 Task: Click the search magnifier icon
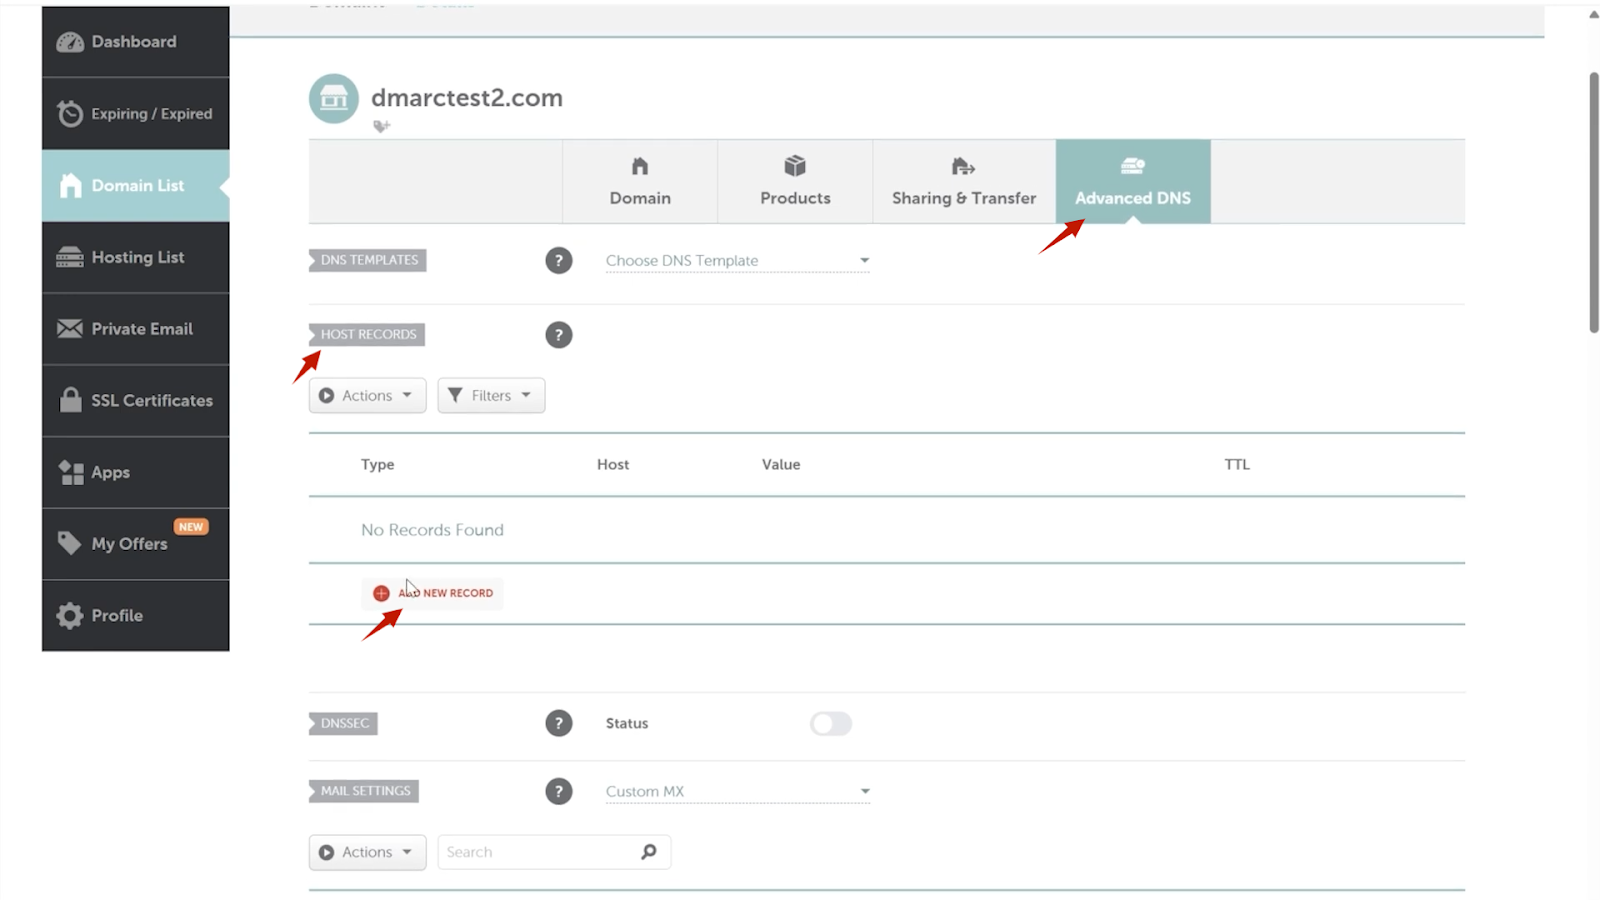point(649,852)
